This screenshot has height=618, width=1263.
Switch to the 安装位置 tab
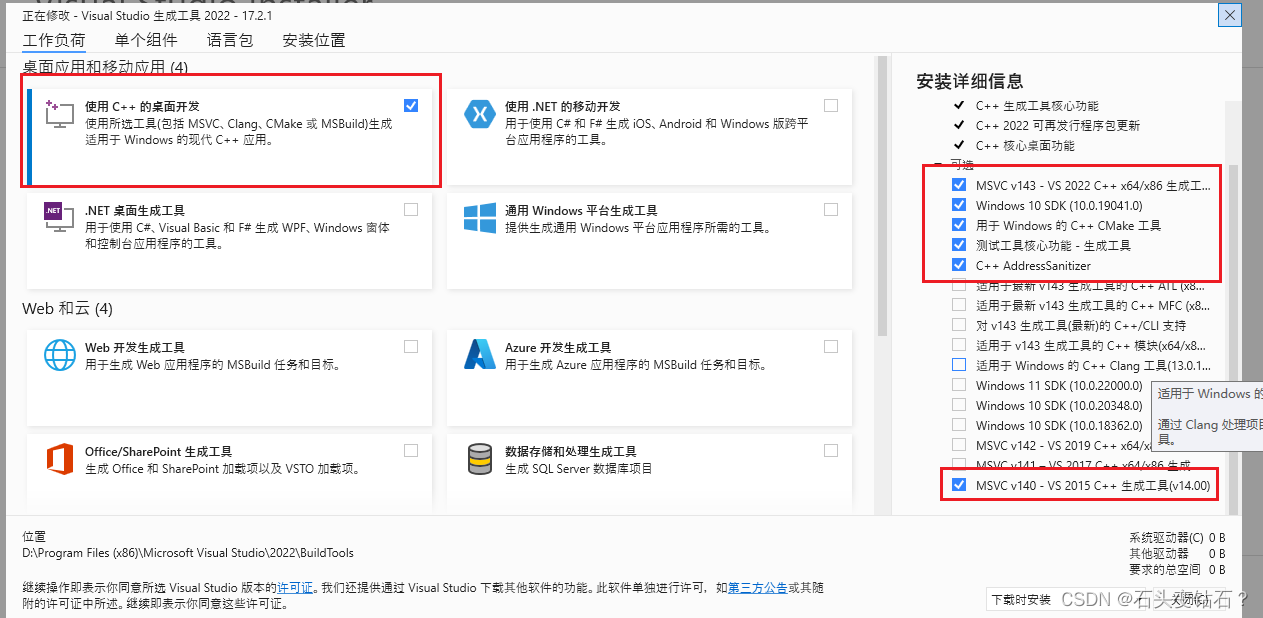[314, 41]
